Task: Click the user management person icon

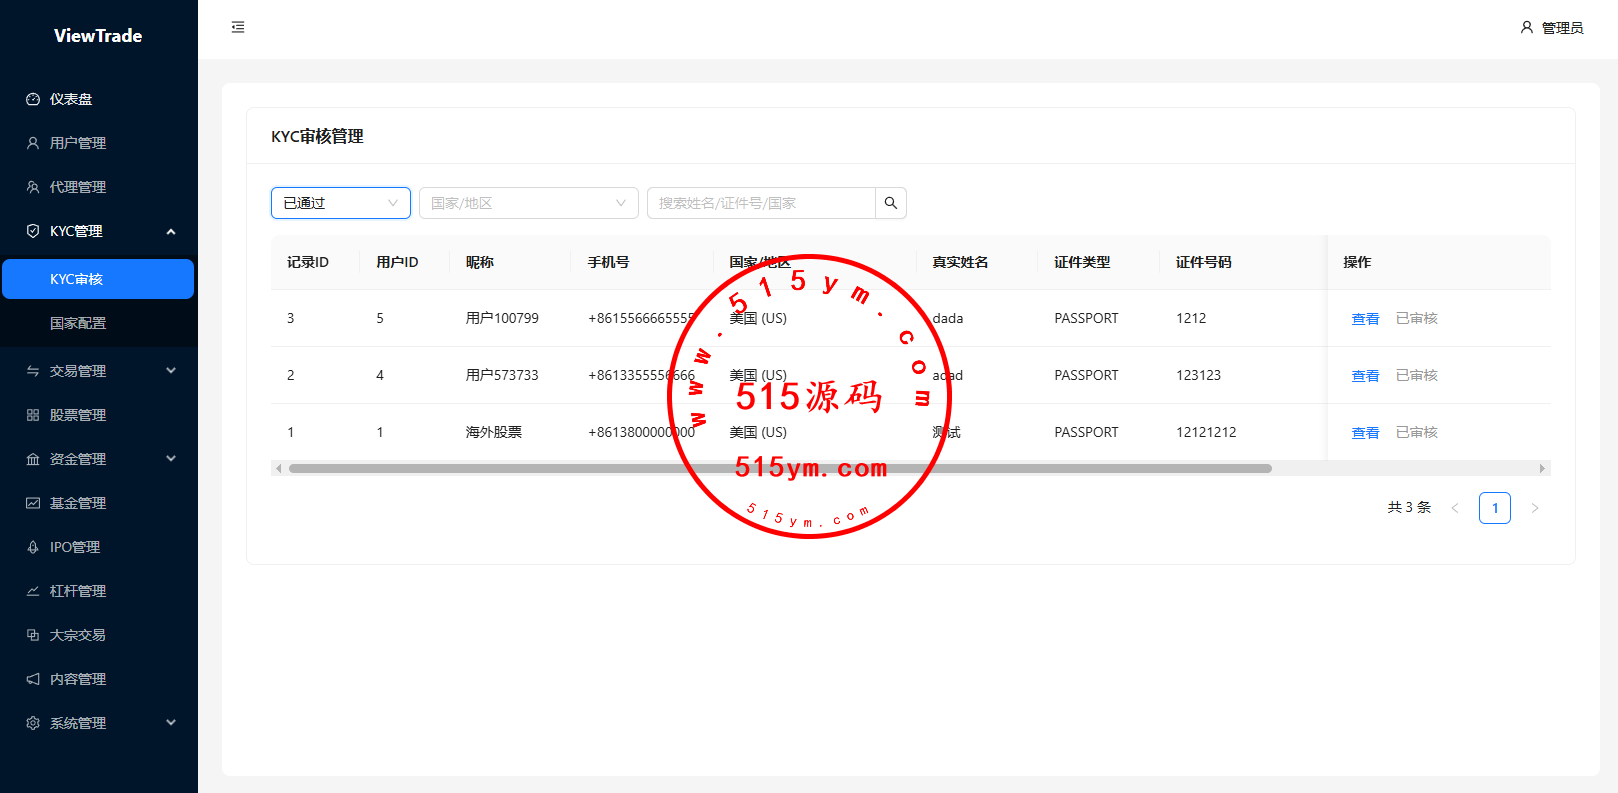Action: (33, 143)
